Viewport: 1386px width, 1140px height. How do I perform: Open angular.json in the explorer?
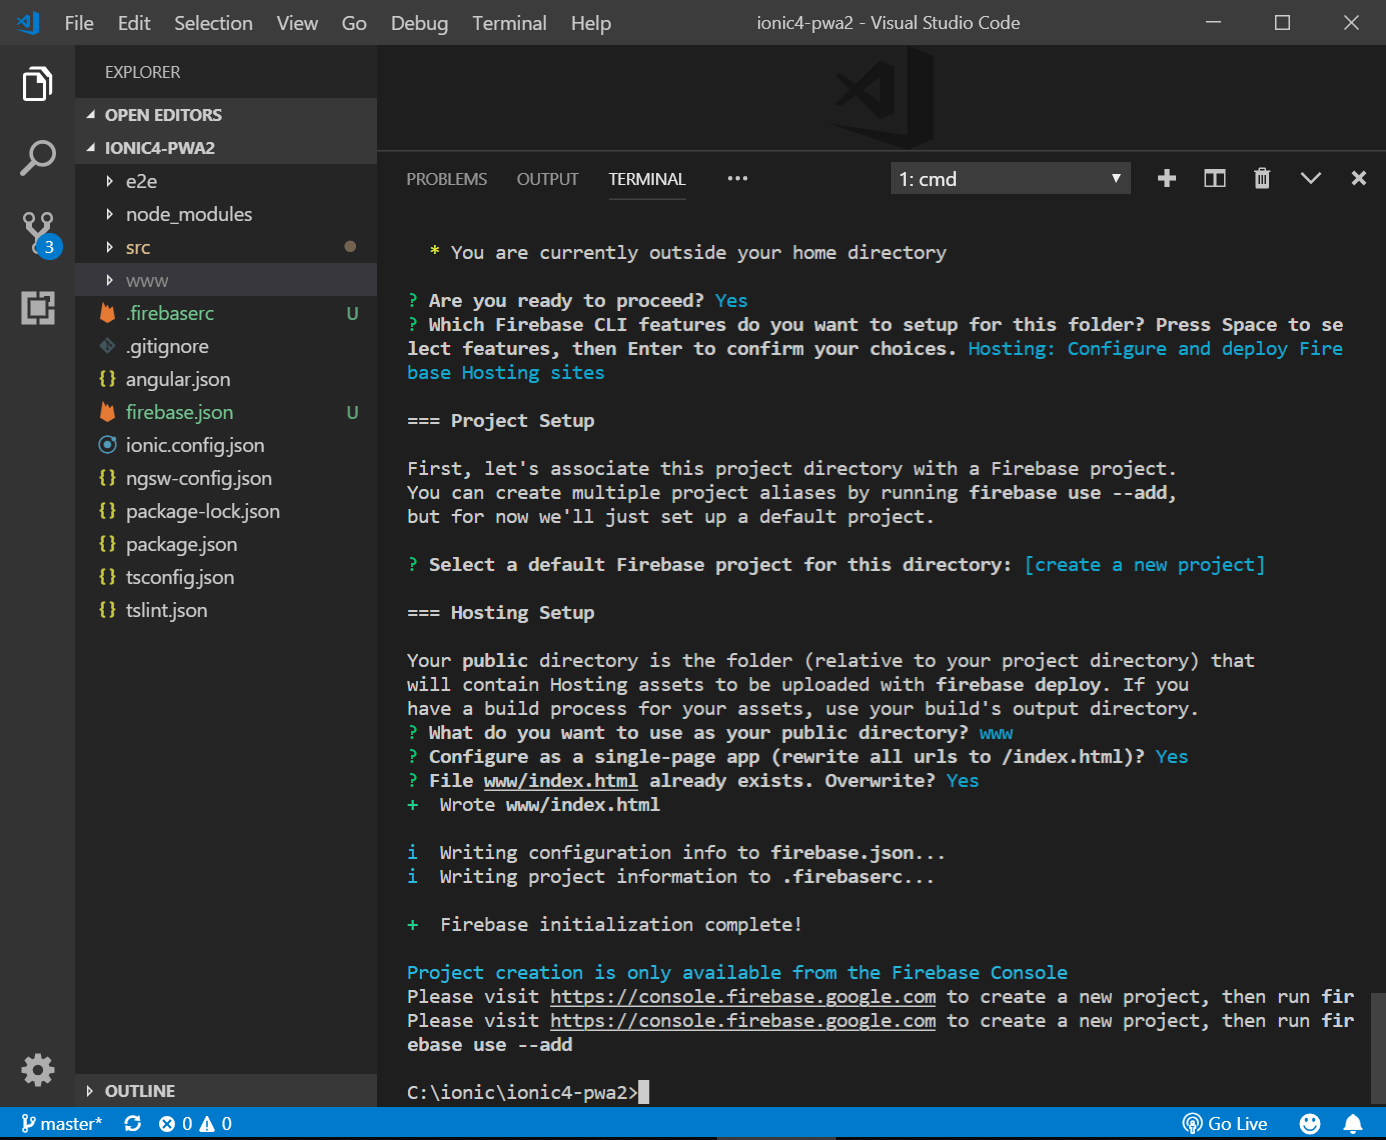(226, 379)
